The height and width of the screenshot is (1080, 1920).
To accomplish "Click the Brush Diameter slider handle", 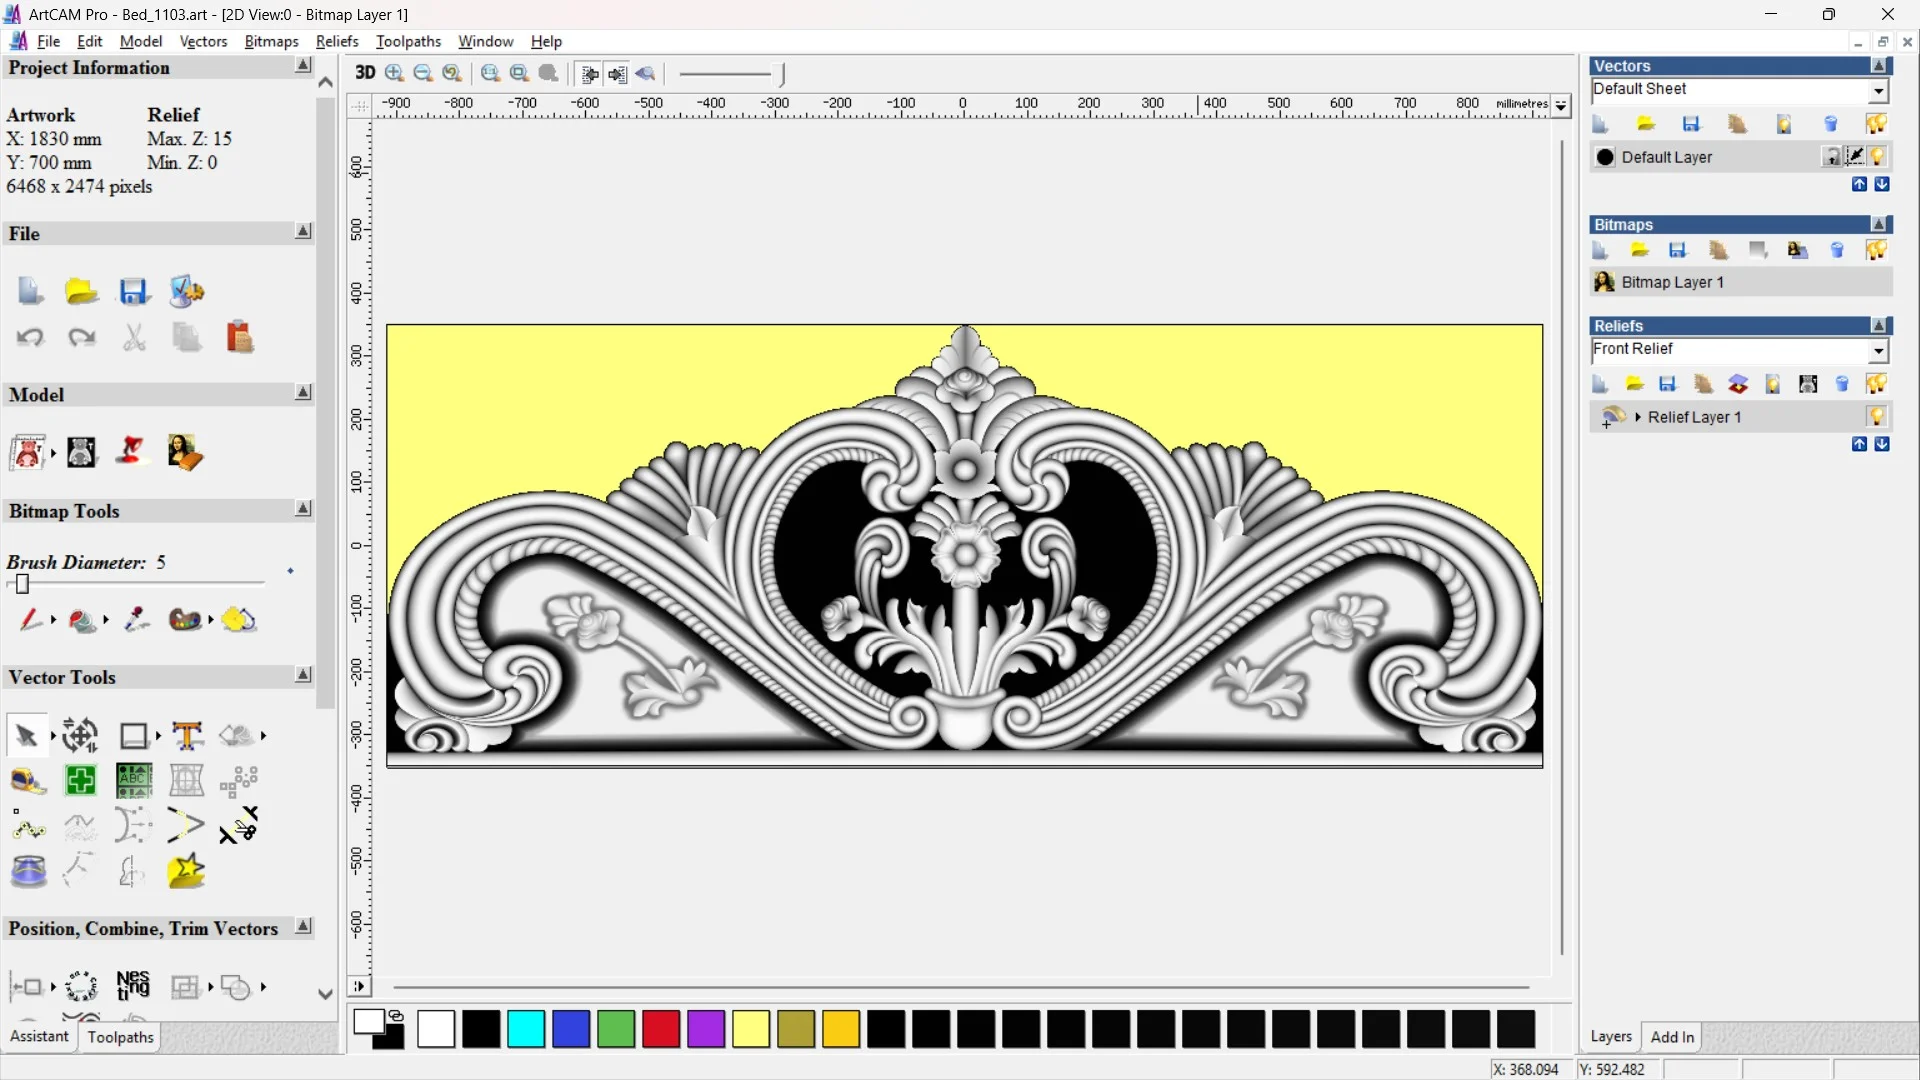I will pos(22,584).
